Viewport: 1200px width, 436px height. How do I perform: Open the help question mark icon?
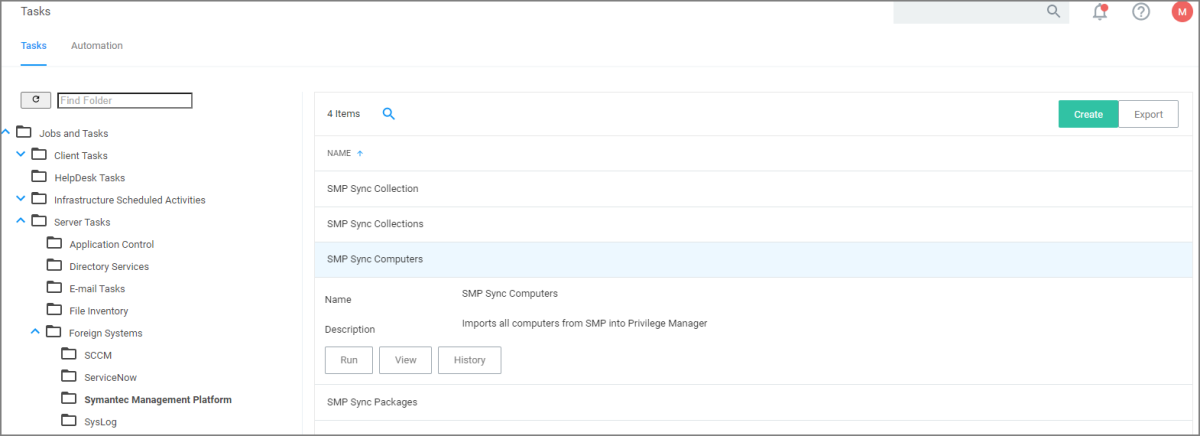[1141, 12]
